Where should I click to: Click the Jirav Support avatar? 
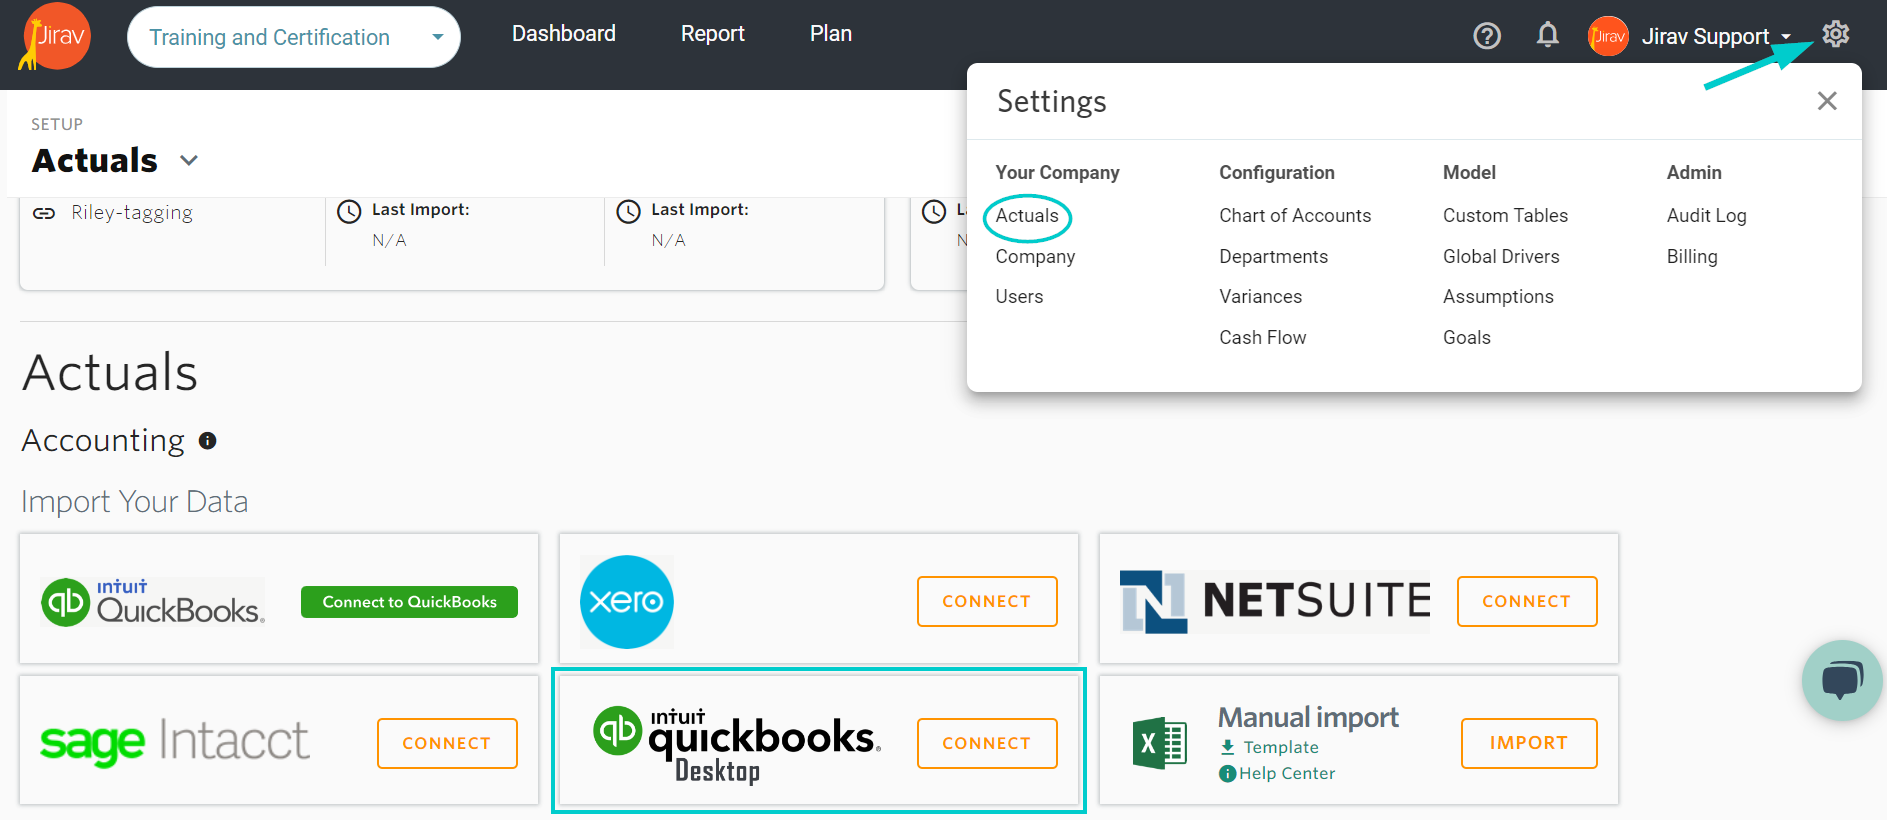click(1608, 36)
